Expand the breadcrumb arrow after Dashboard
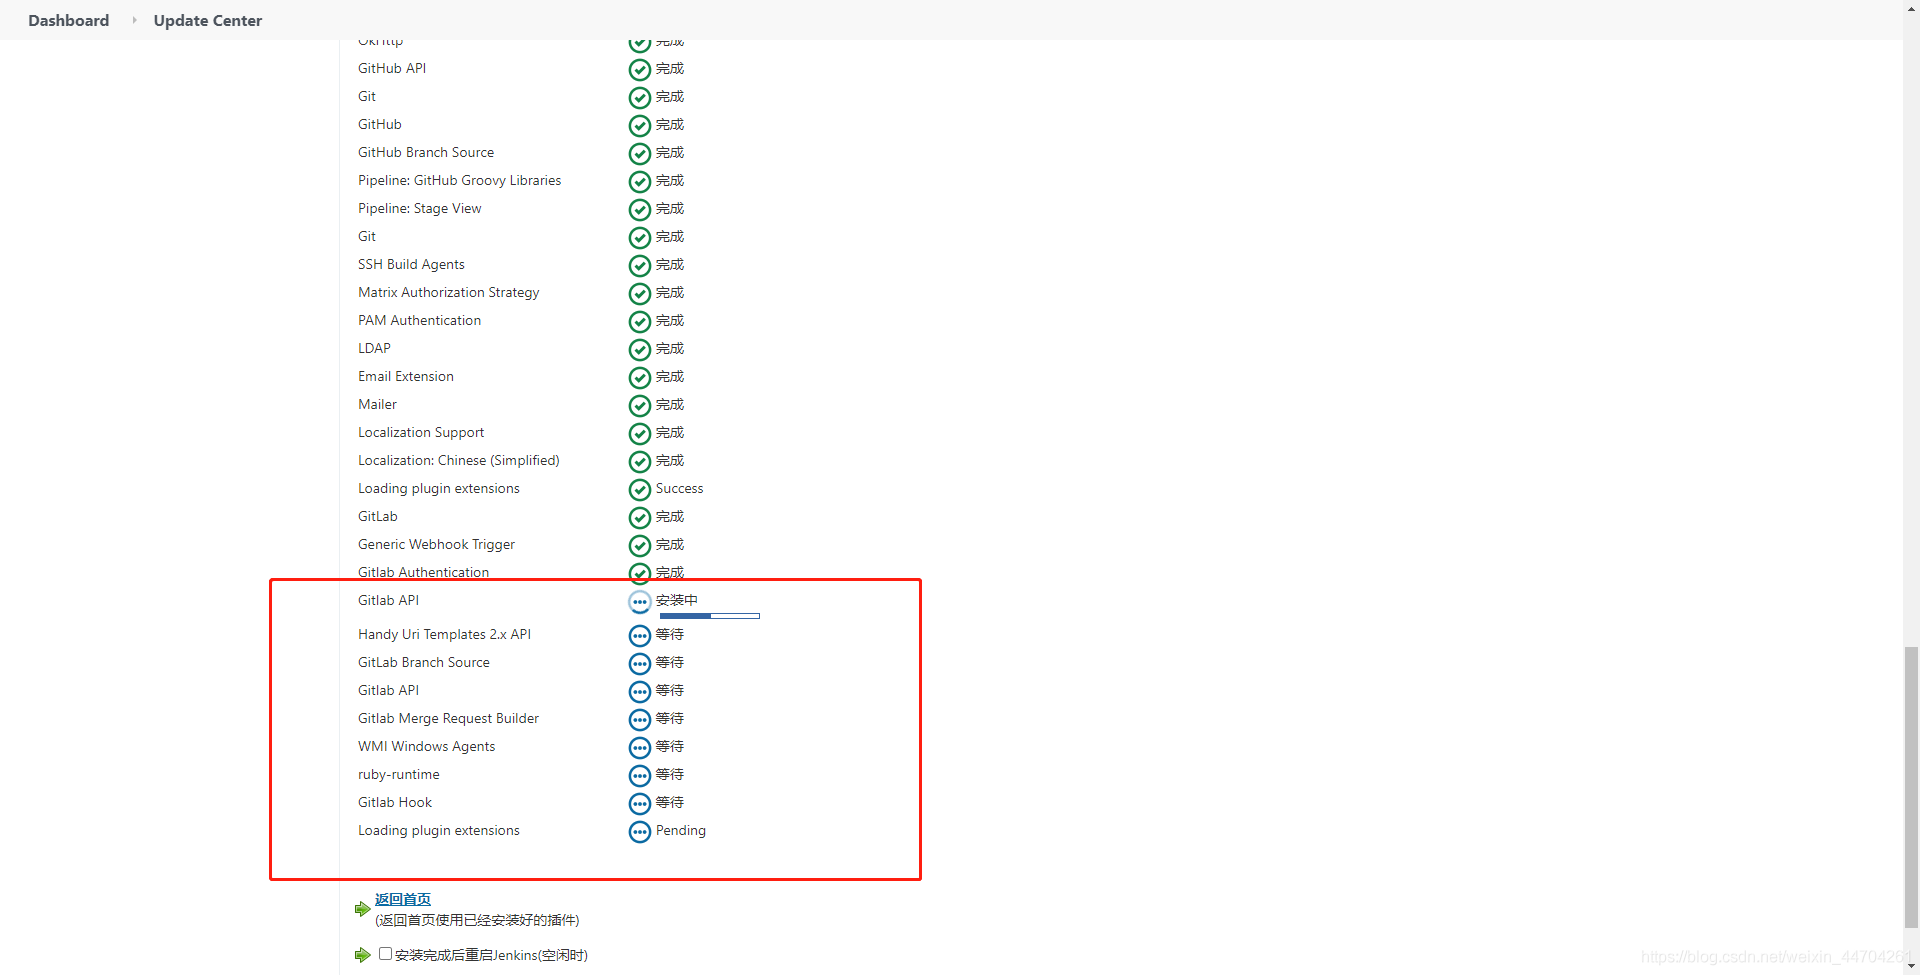Image resolution: width=1920 pixels, height=975 pixels. [134, 20]
